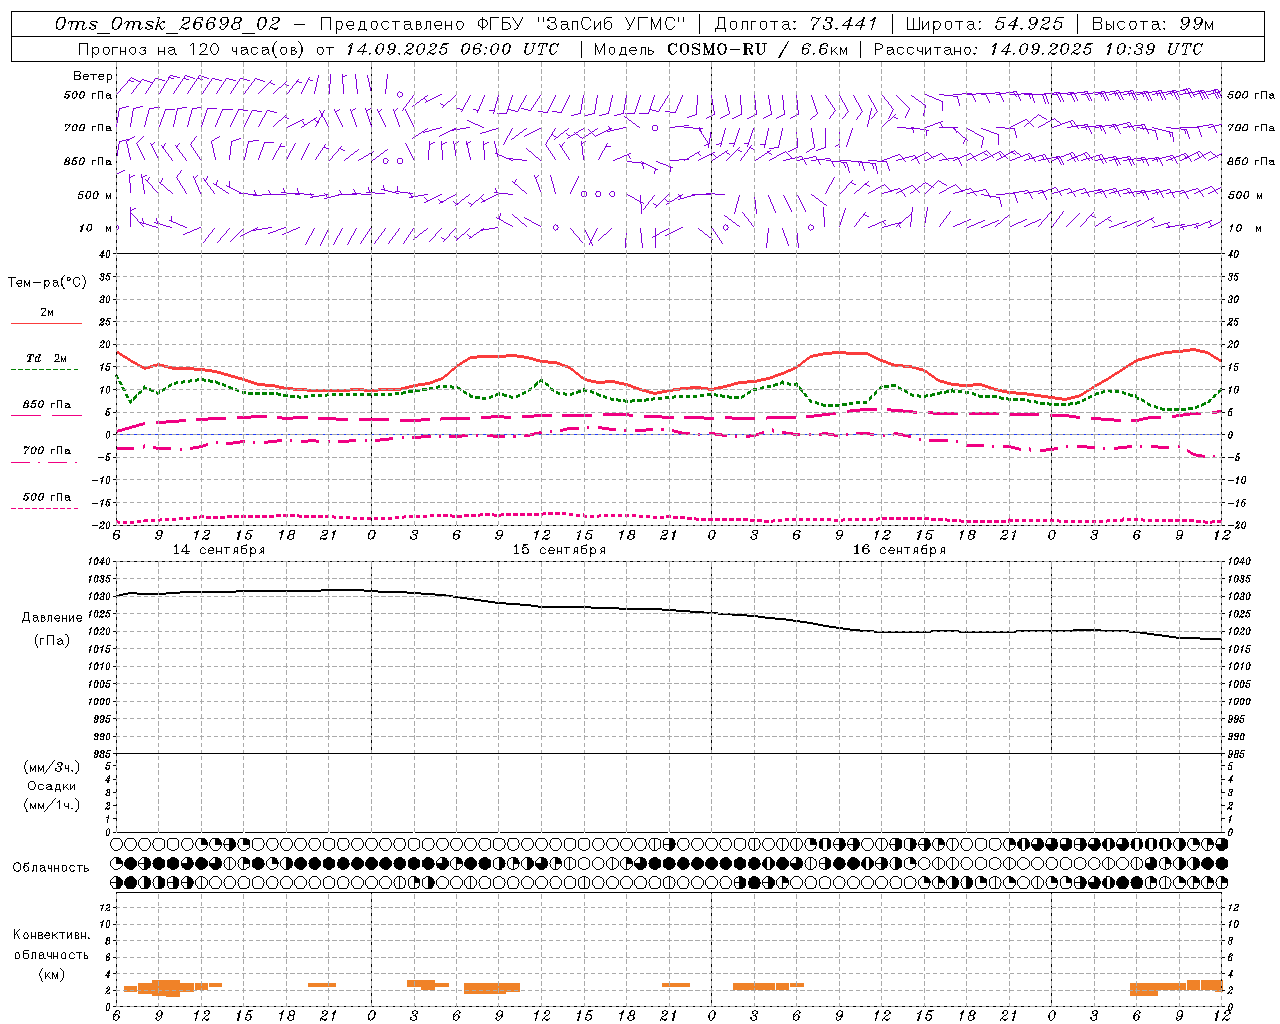
Task: Click left wind-level label 10 м
Action: pyautogui.click(x=96, y=228)
